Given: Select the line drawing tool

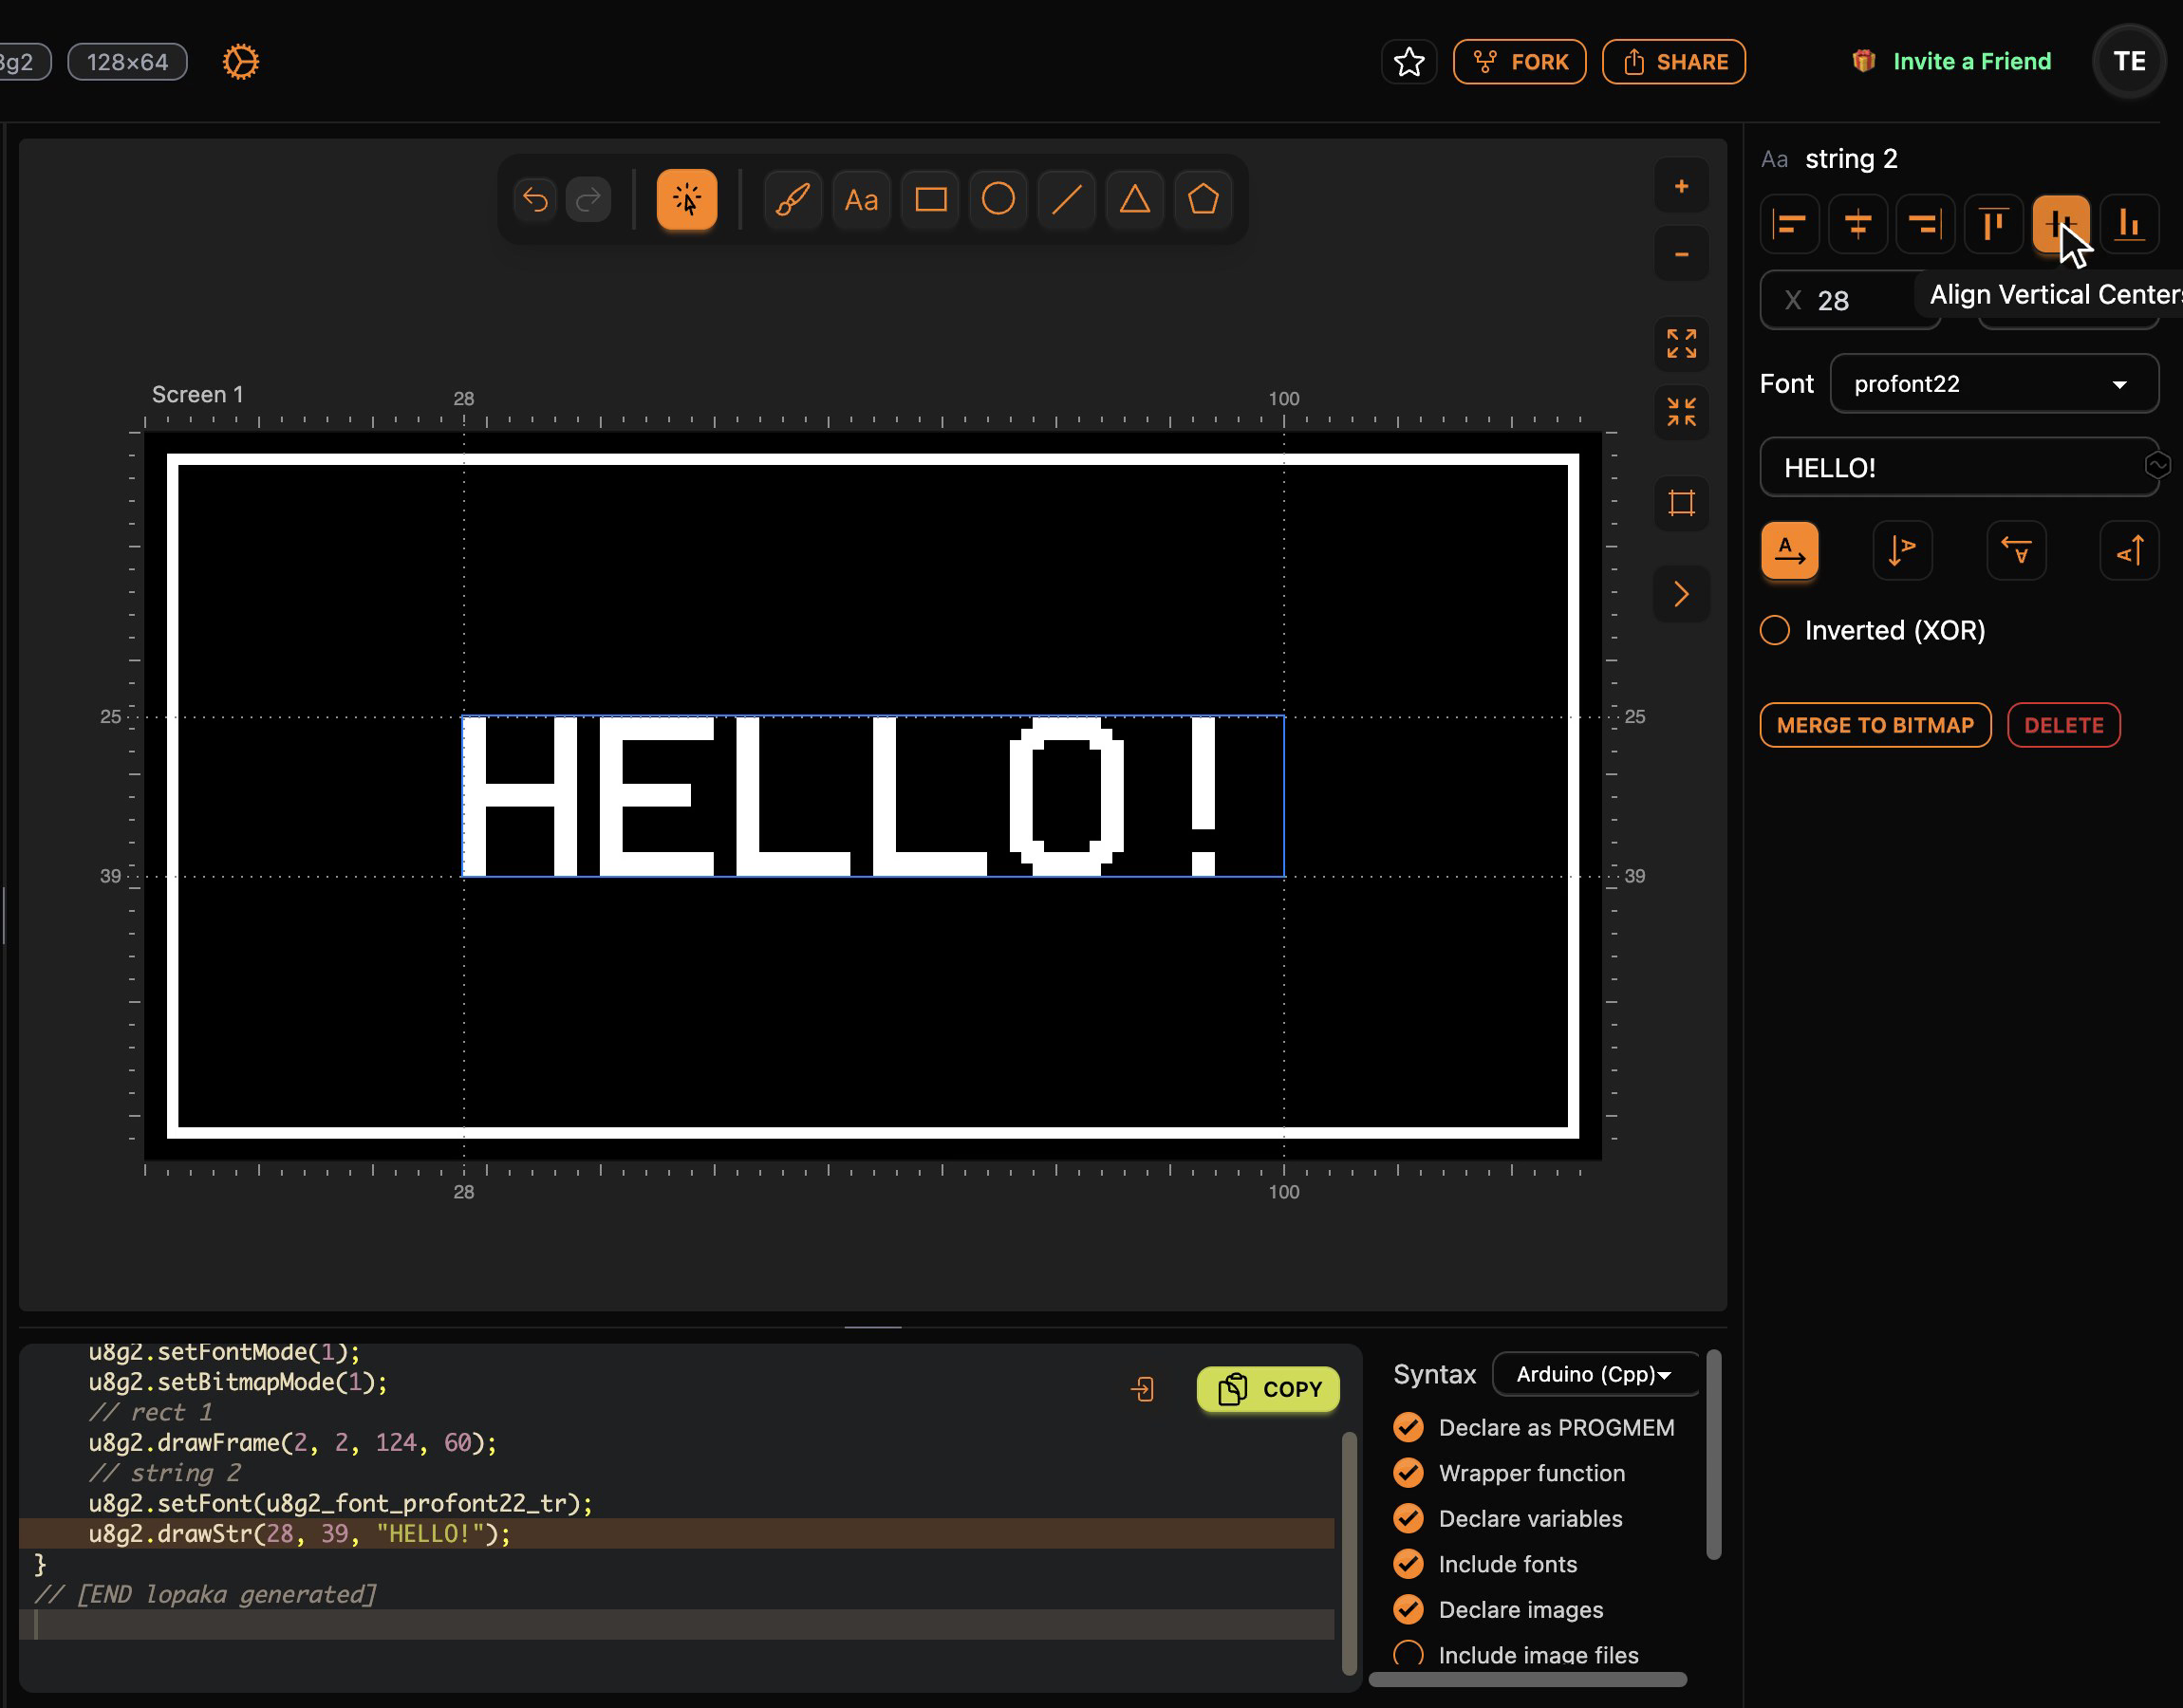Looking at the screenshot, I should click(1066, 200).
